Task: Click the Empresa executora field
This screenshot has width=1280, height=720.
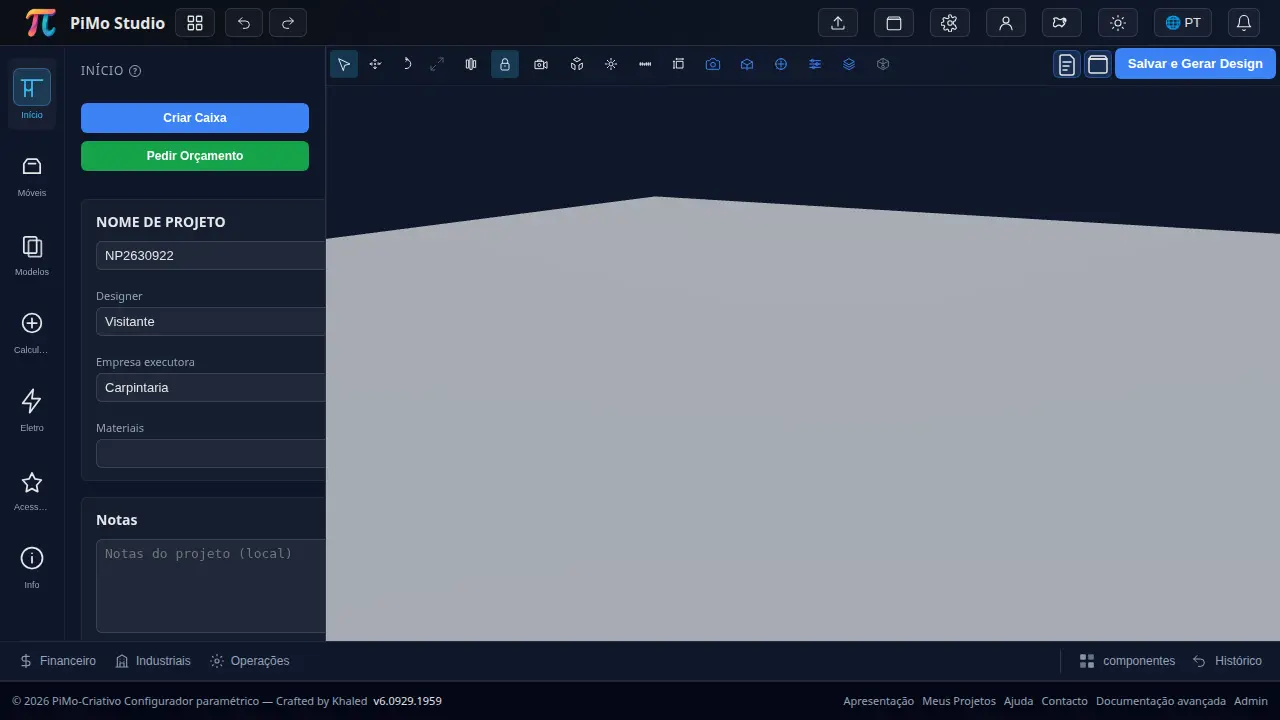Action: point(211,388)
